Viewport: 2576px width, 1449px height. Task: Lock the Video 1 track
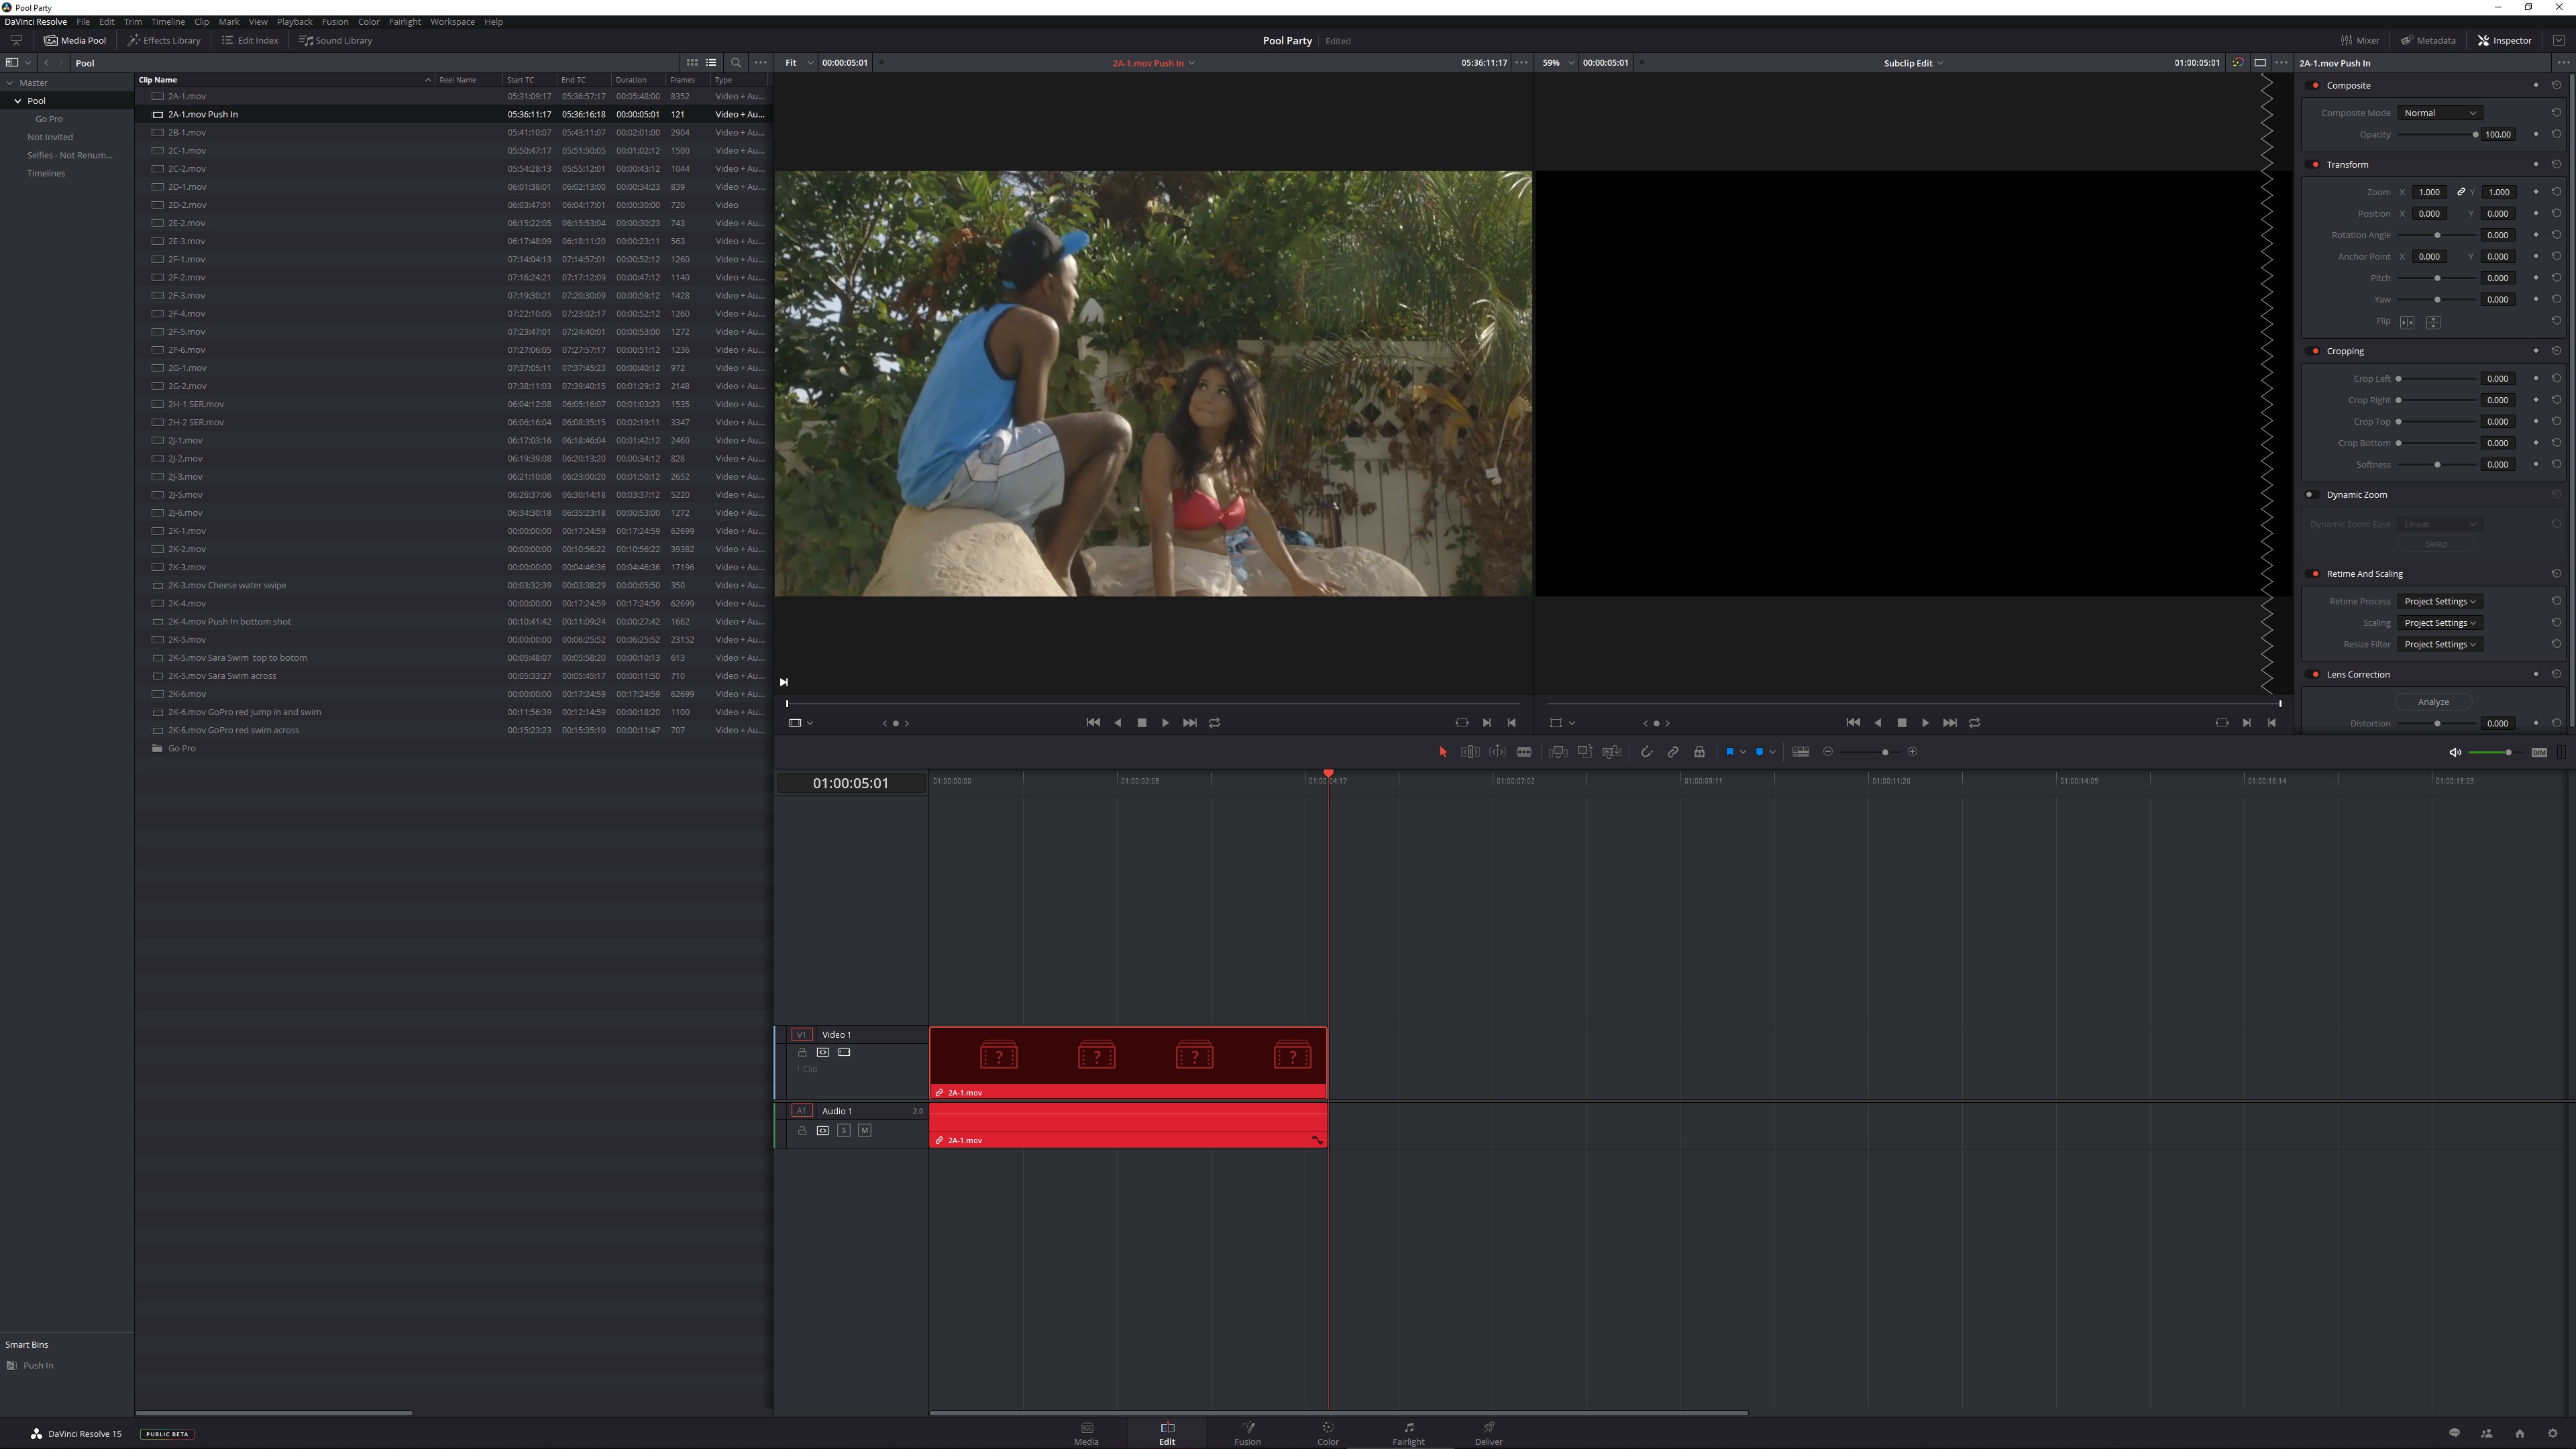802,1052
